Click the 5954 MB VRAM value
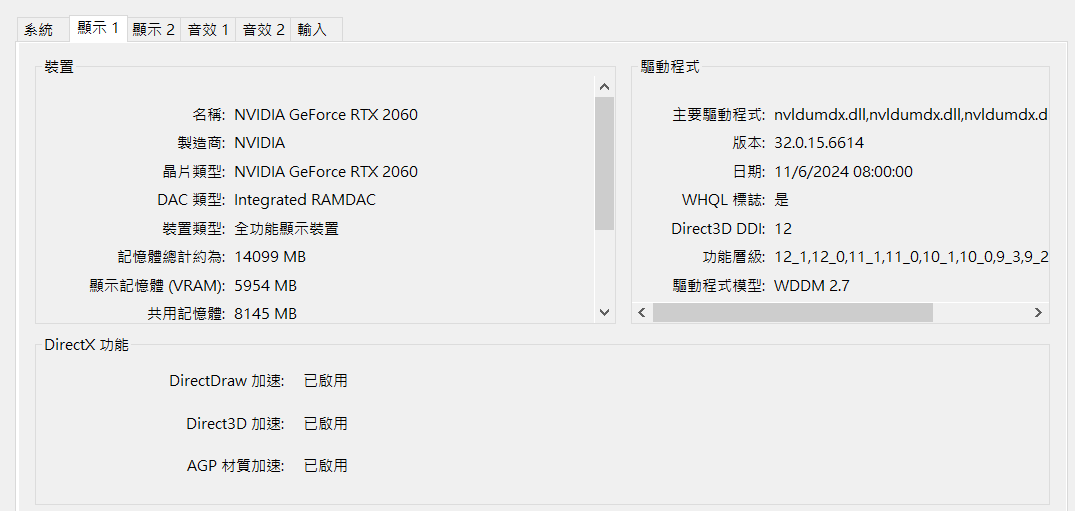Image resolution: width=1075 pixels, height=511 pixels. click(x=265, y=285)
